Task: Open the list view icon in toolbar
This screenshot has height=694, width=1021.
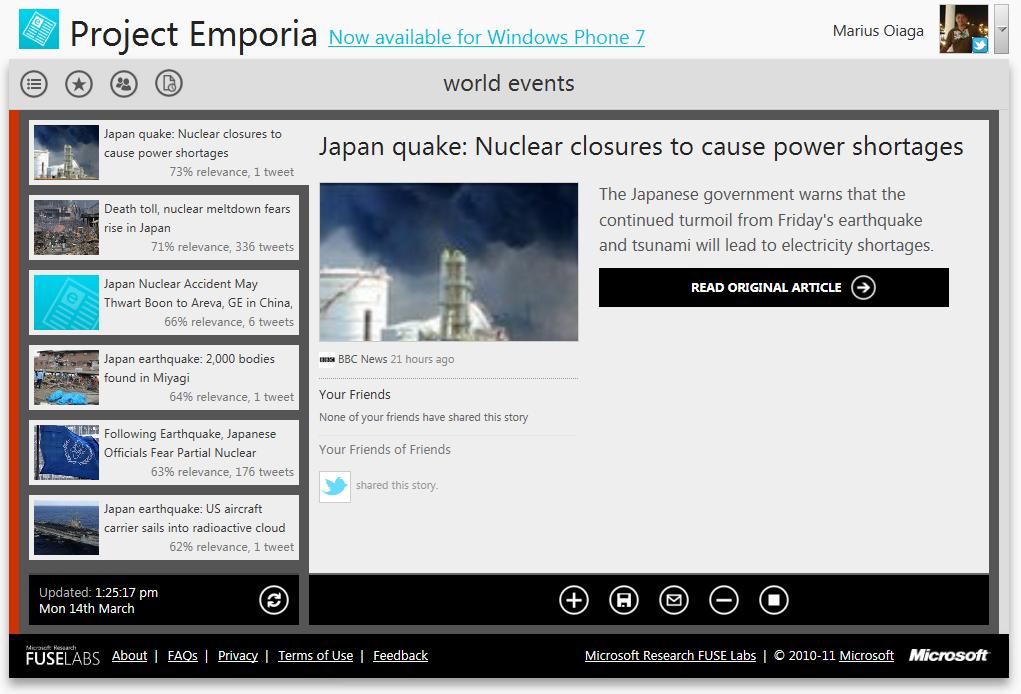Action: (34, 84)
